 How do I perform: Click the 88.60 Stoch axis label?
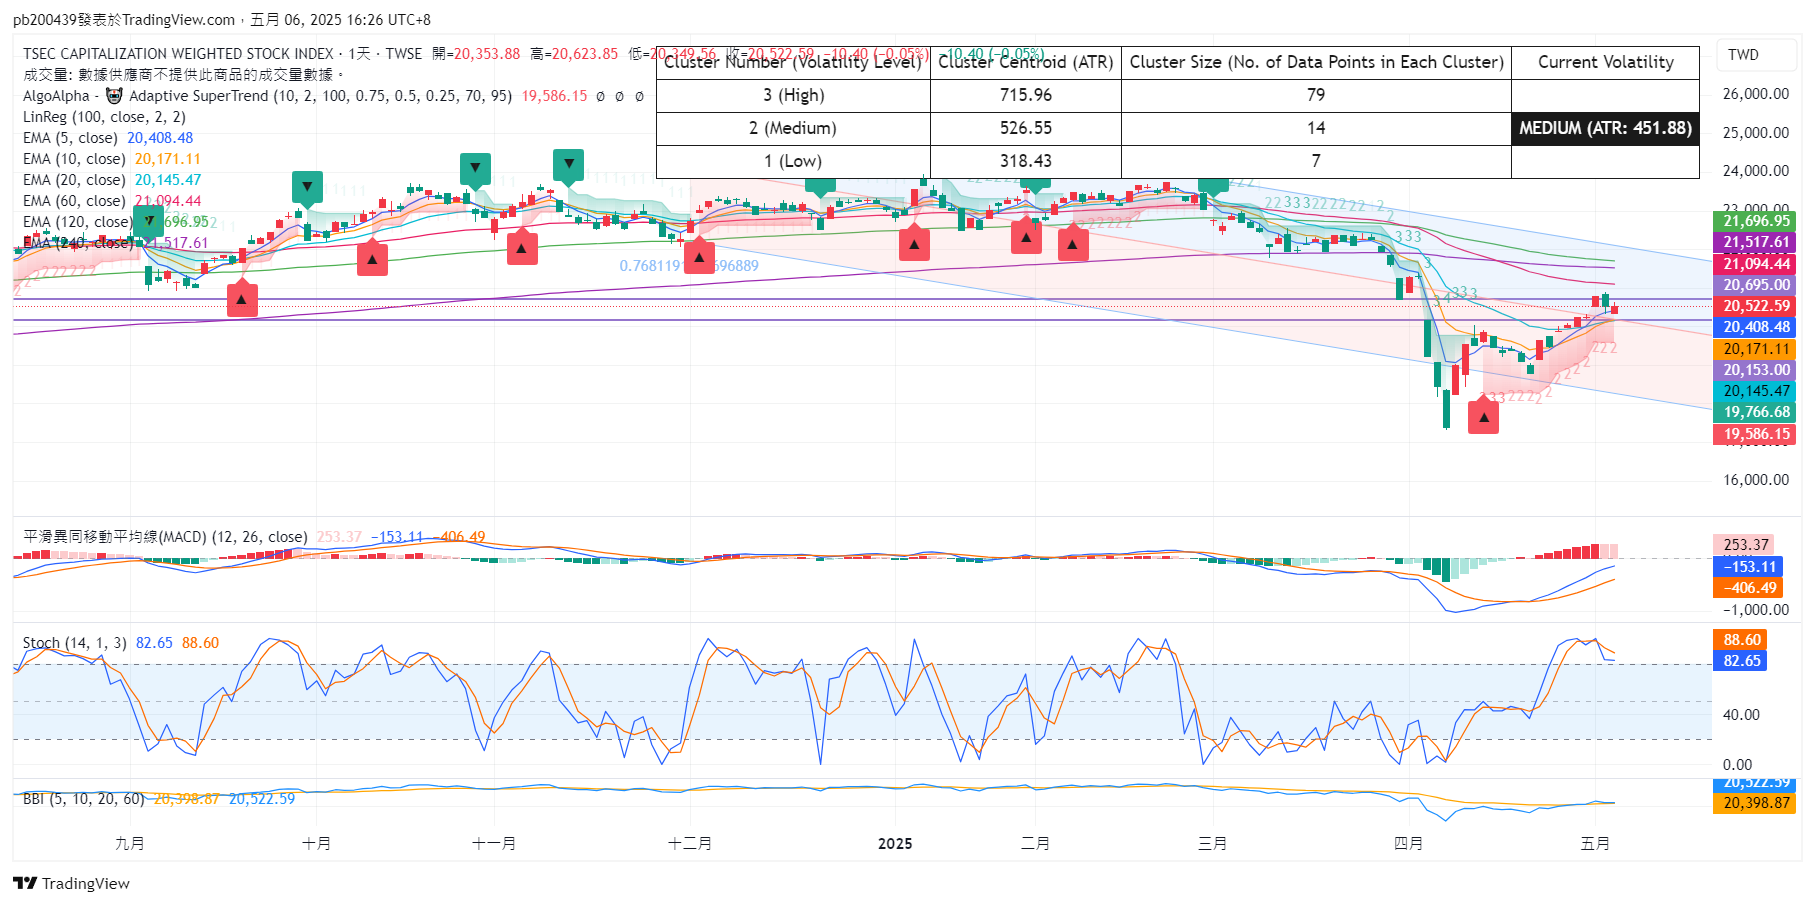pos(1740,640)
